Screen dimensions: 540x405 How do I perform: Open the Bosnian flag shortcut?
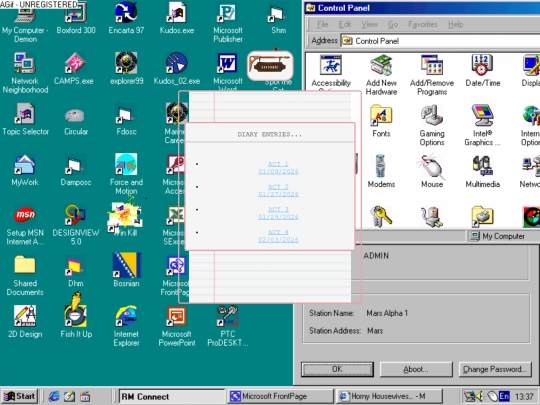click(126, 270)
